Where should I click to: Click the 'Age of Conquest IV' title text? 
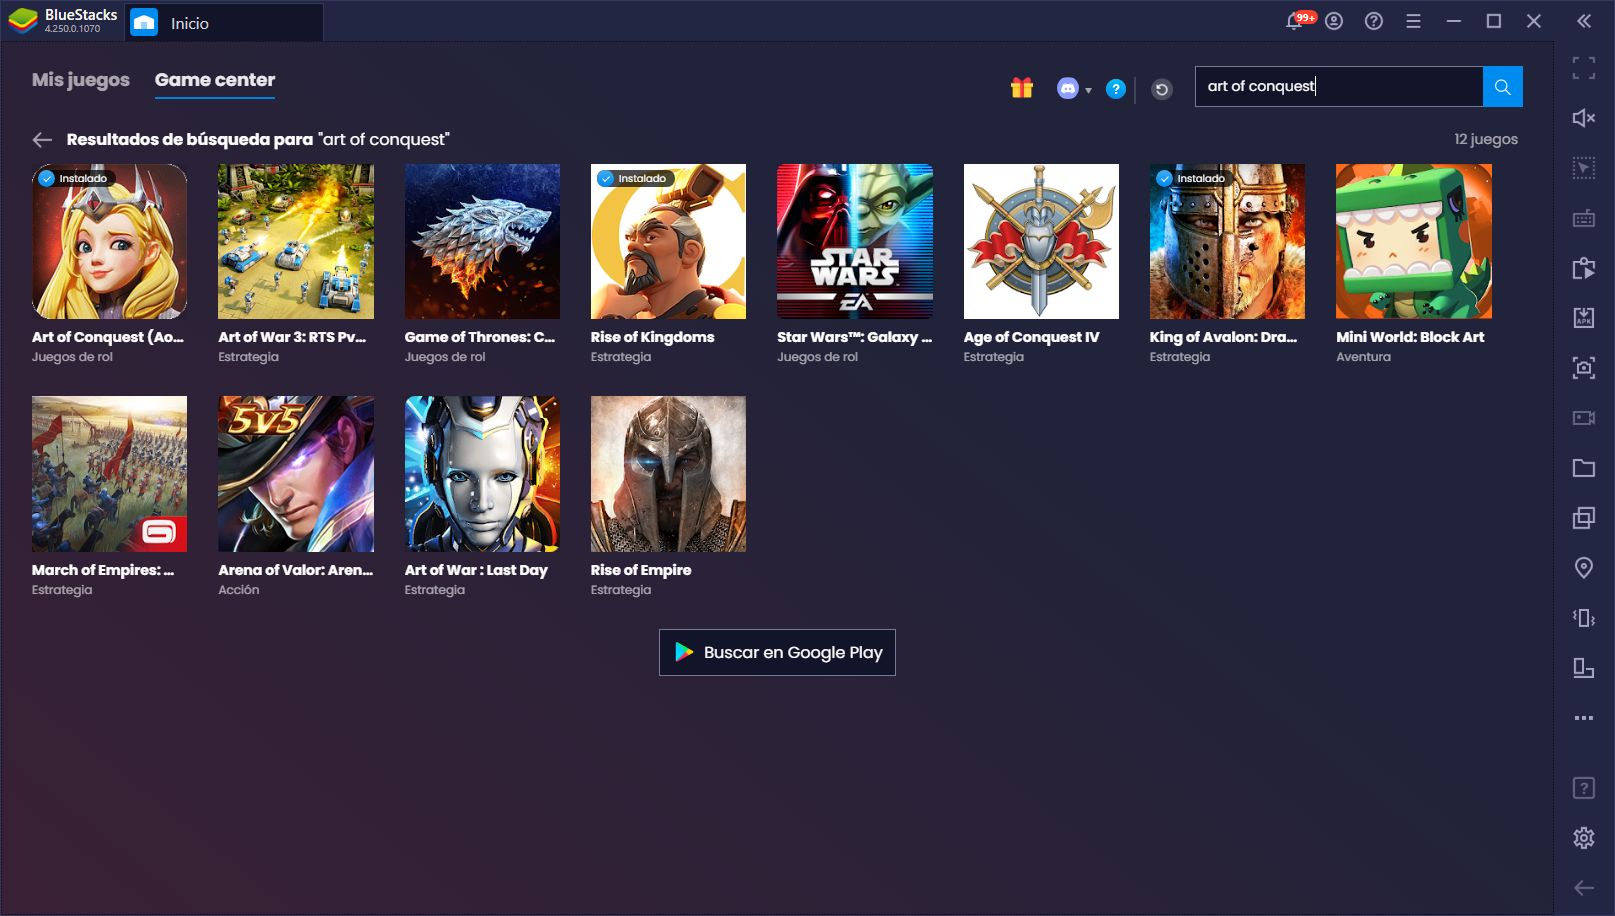[x=1031, y=337]
